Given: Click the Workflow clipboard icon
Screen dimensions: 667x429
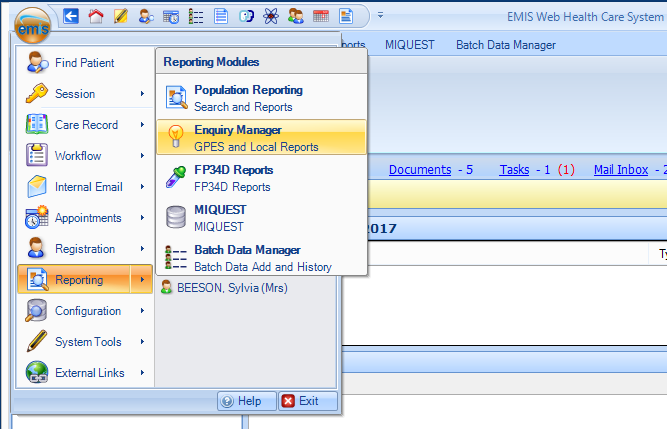Looking at the screenshot, I should tap(37, 155).
